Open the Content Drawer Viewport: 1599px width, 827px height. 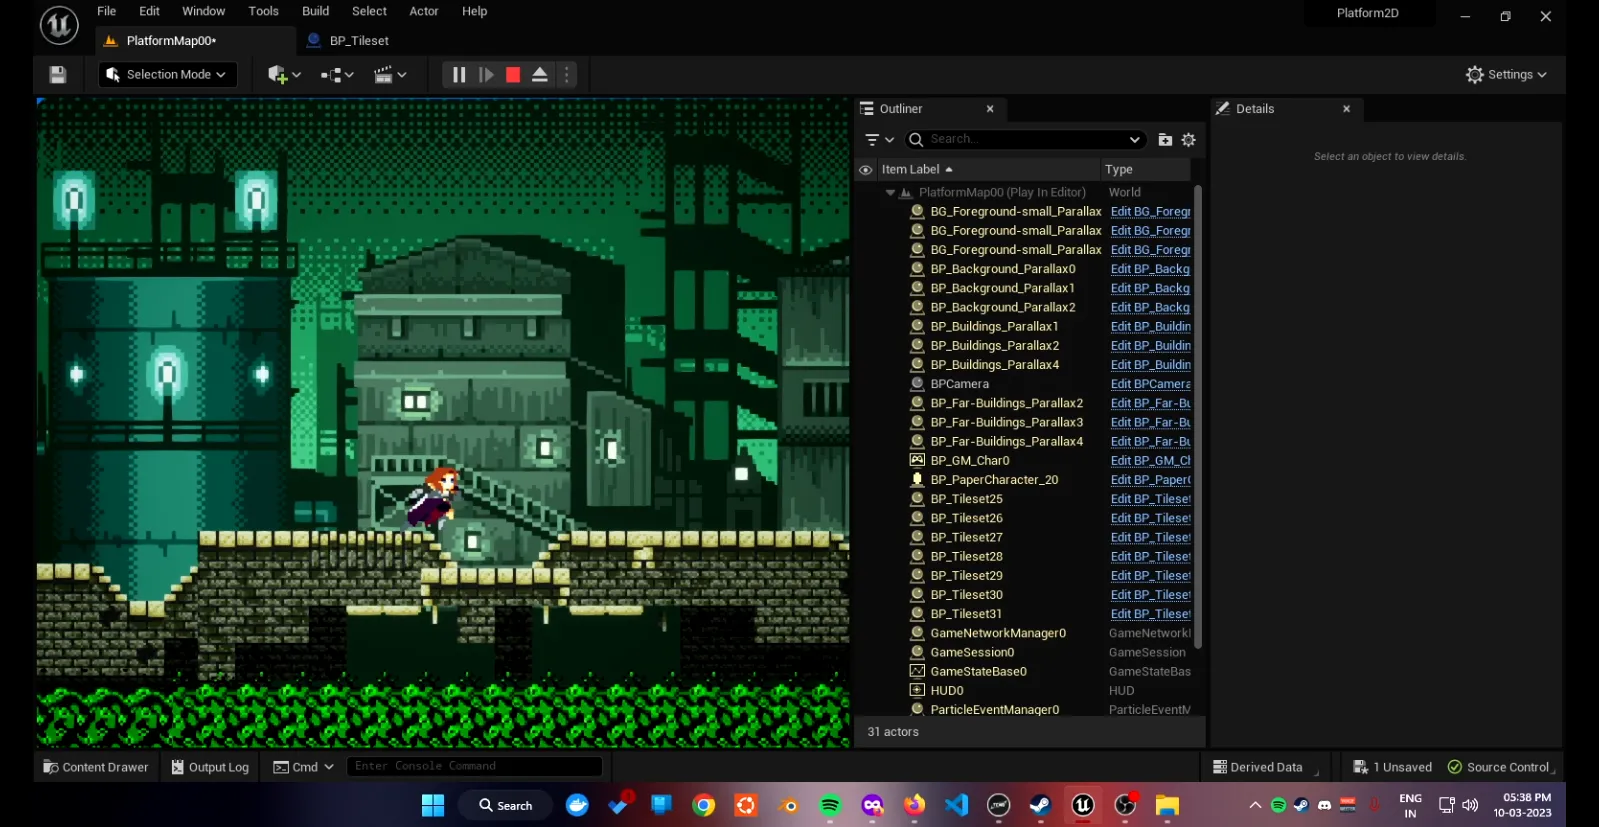[96, 767]
